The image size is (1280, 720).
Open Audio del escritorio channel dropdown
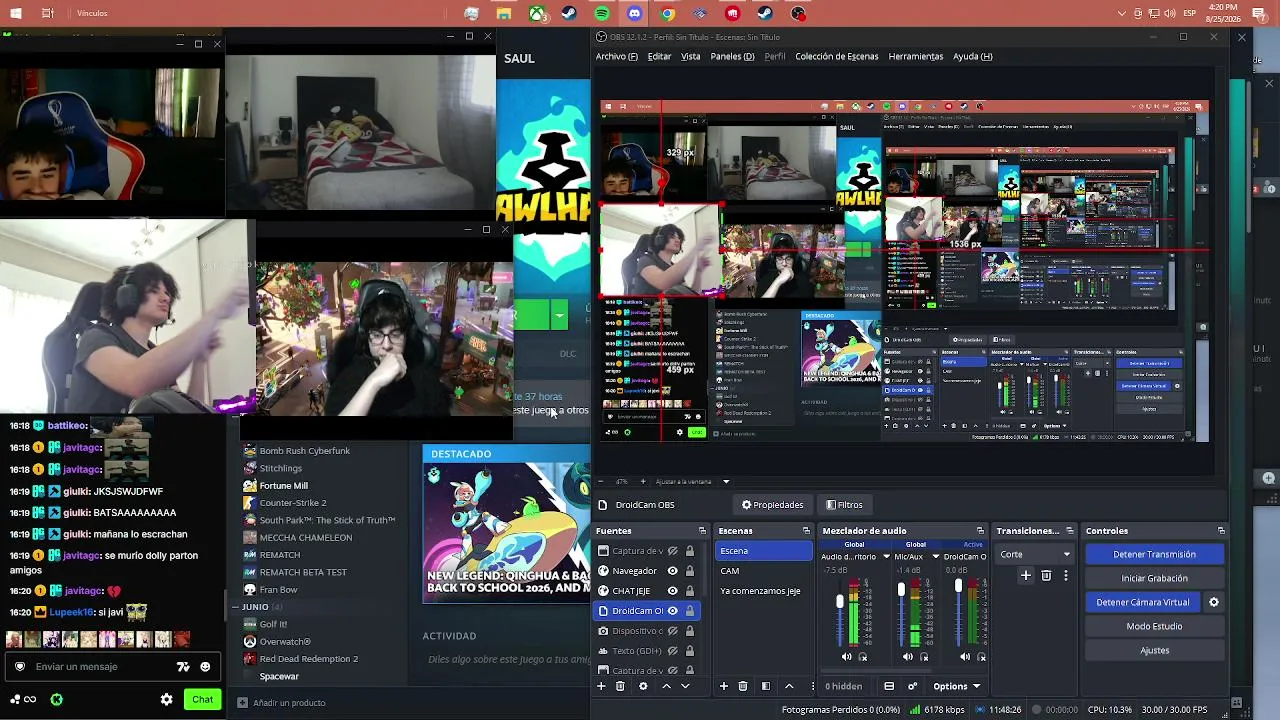pyautogui.click(x=886, y=557)
